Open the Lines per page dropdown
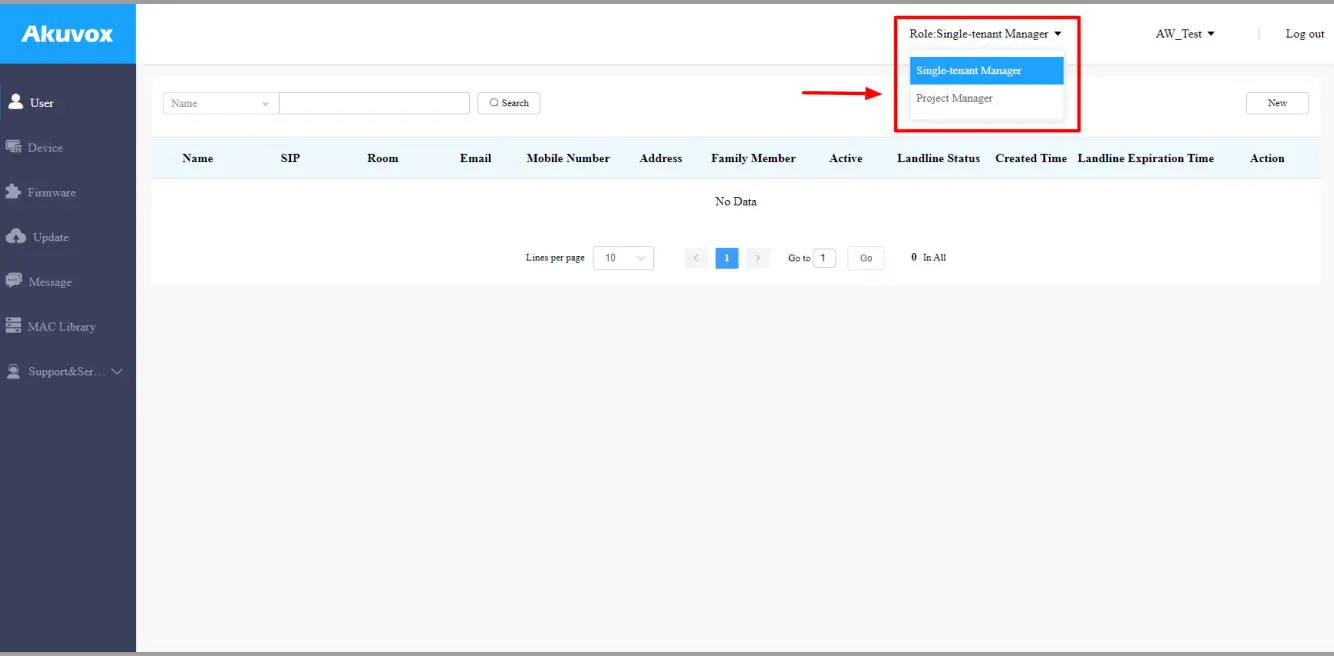 pos(622,257)
